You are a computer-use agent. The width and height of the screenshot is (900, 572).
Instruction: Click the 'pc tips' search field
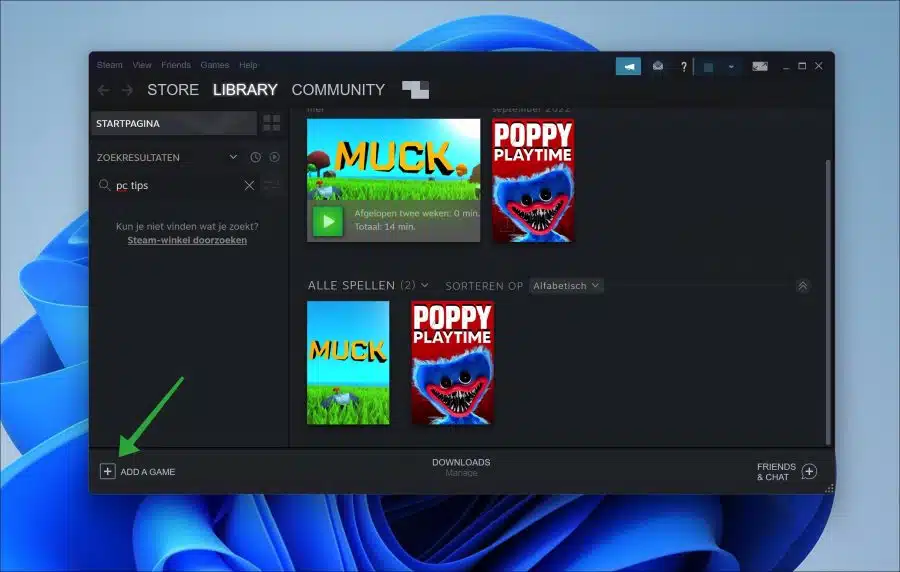[177, 185]
